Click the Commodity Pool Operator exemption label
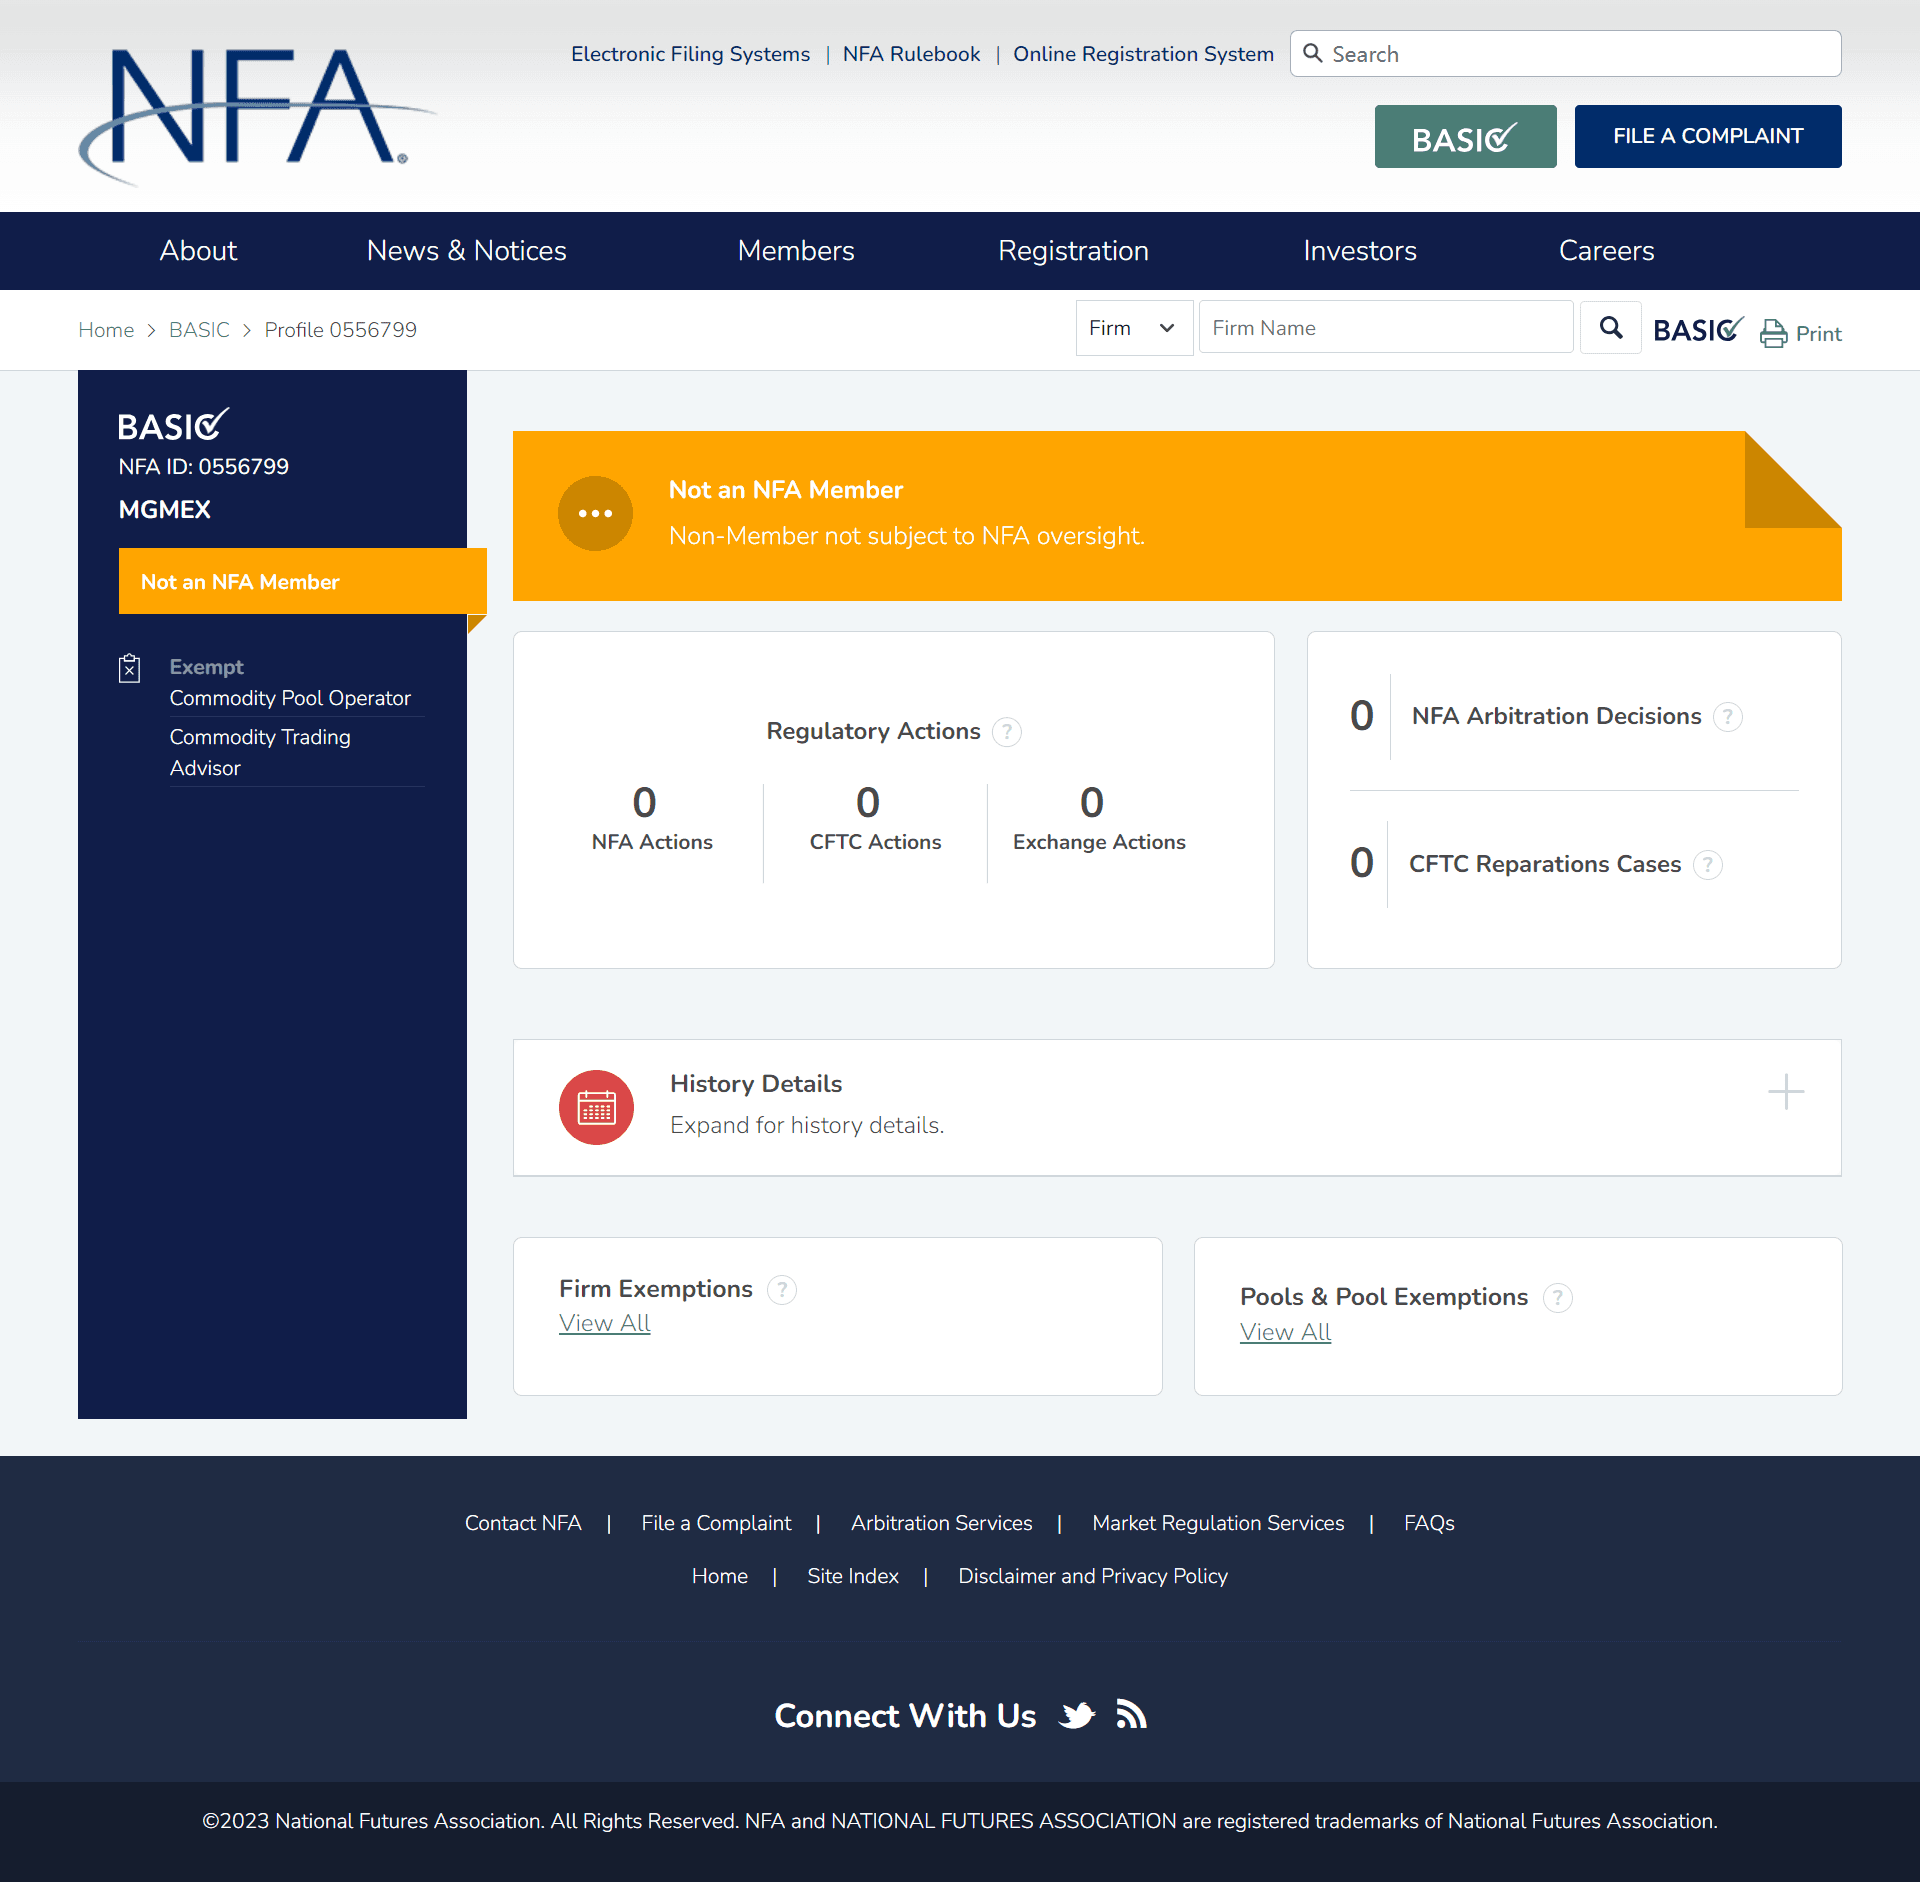Viewport: 1920px width, 1882px height. coord(290,698)
